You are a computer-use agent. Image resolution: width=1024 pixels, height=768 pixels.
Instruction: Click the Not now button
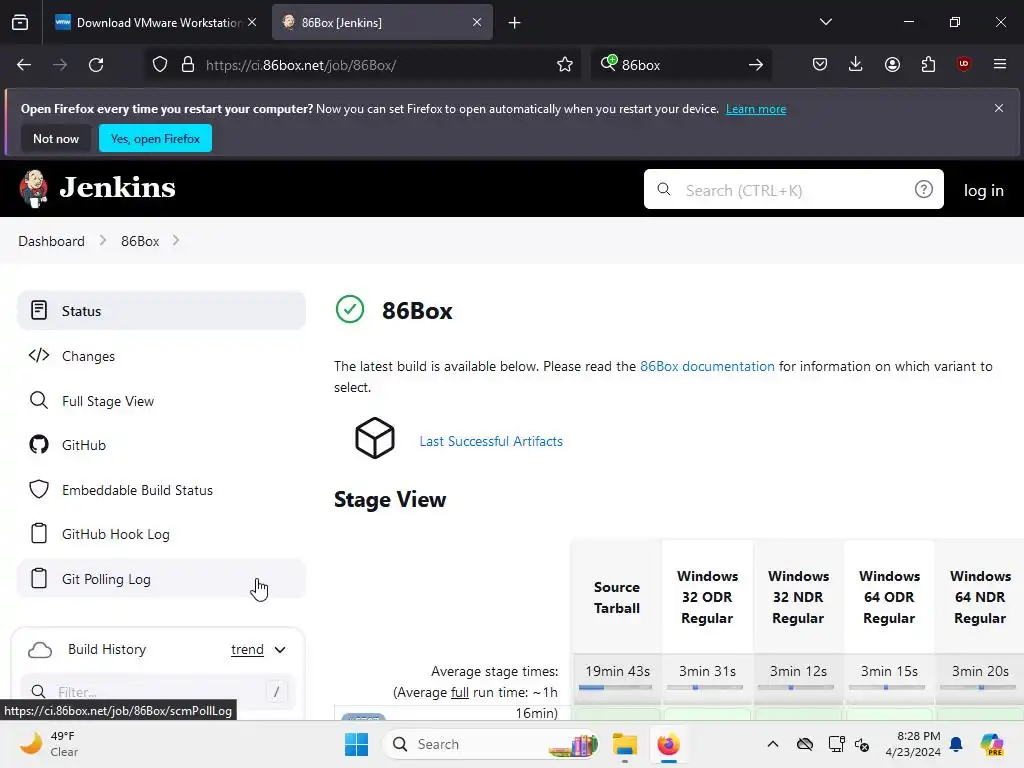coord(56,138)
